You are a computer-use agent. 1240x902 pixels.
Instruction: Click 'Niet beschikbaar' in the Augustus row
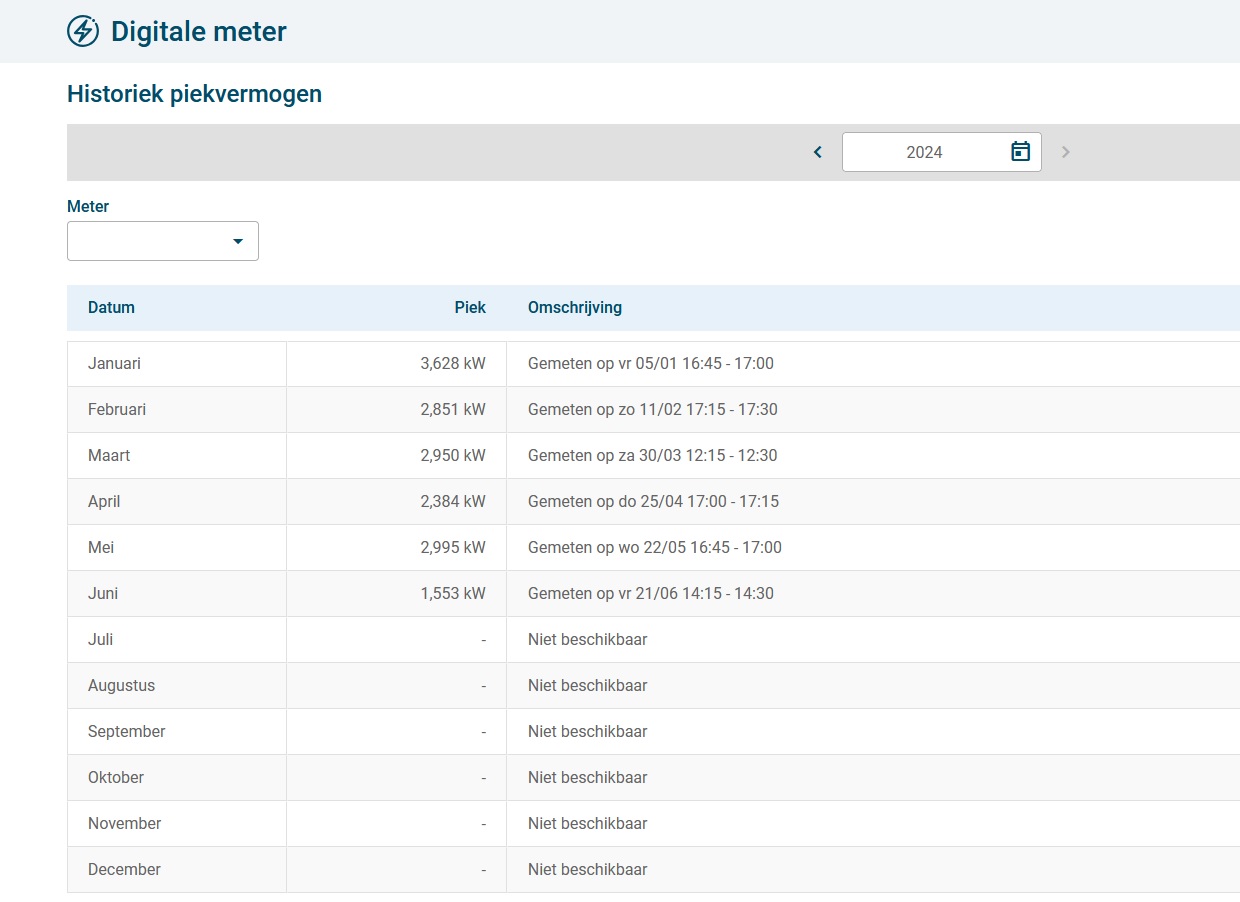588,686
